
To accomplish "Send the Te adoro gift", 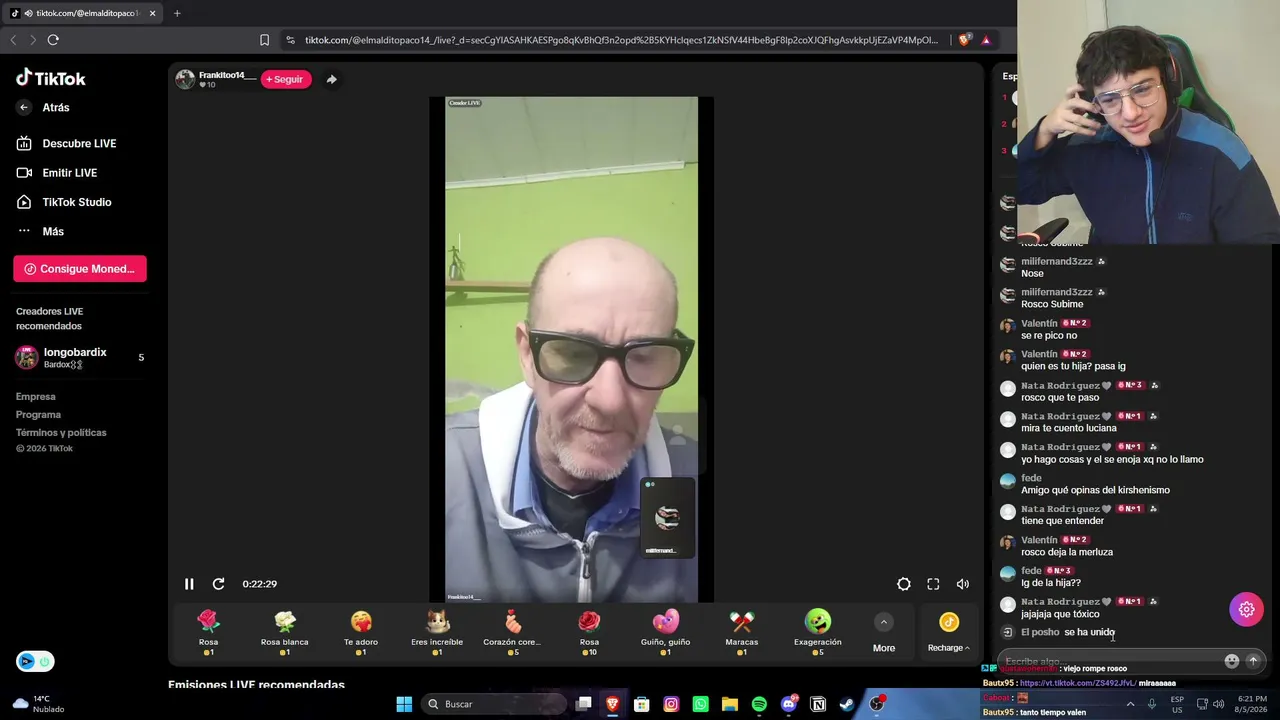I will pyautogui.click(x=361, y=633).
